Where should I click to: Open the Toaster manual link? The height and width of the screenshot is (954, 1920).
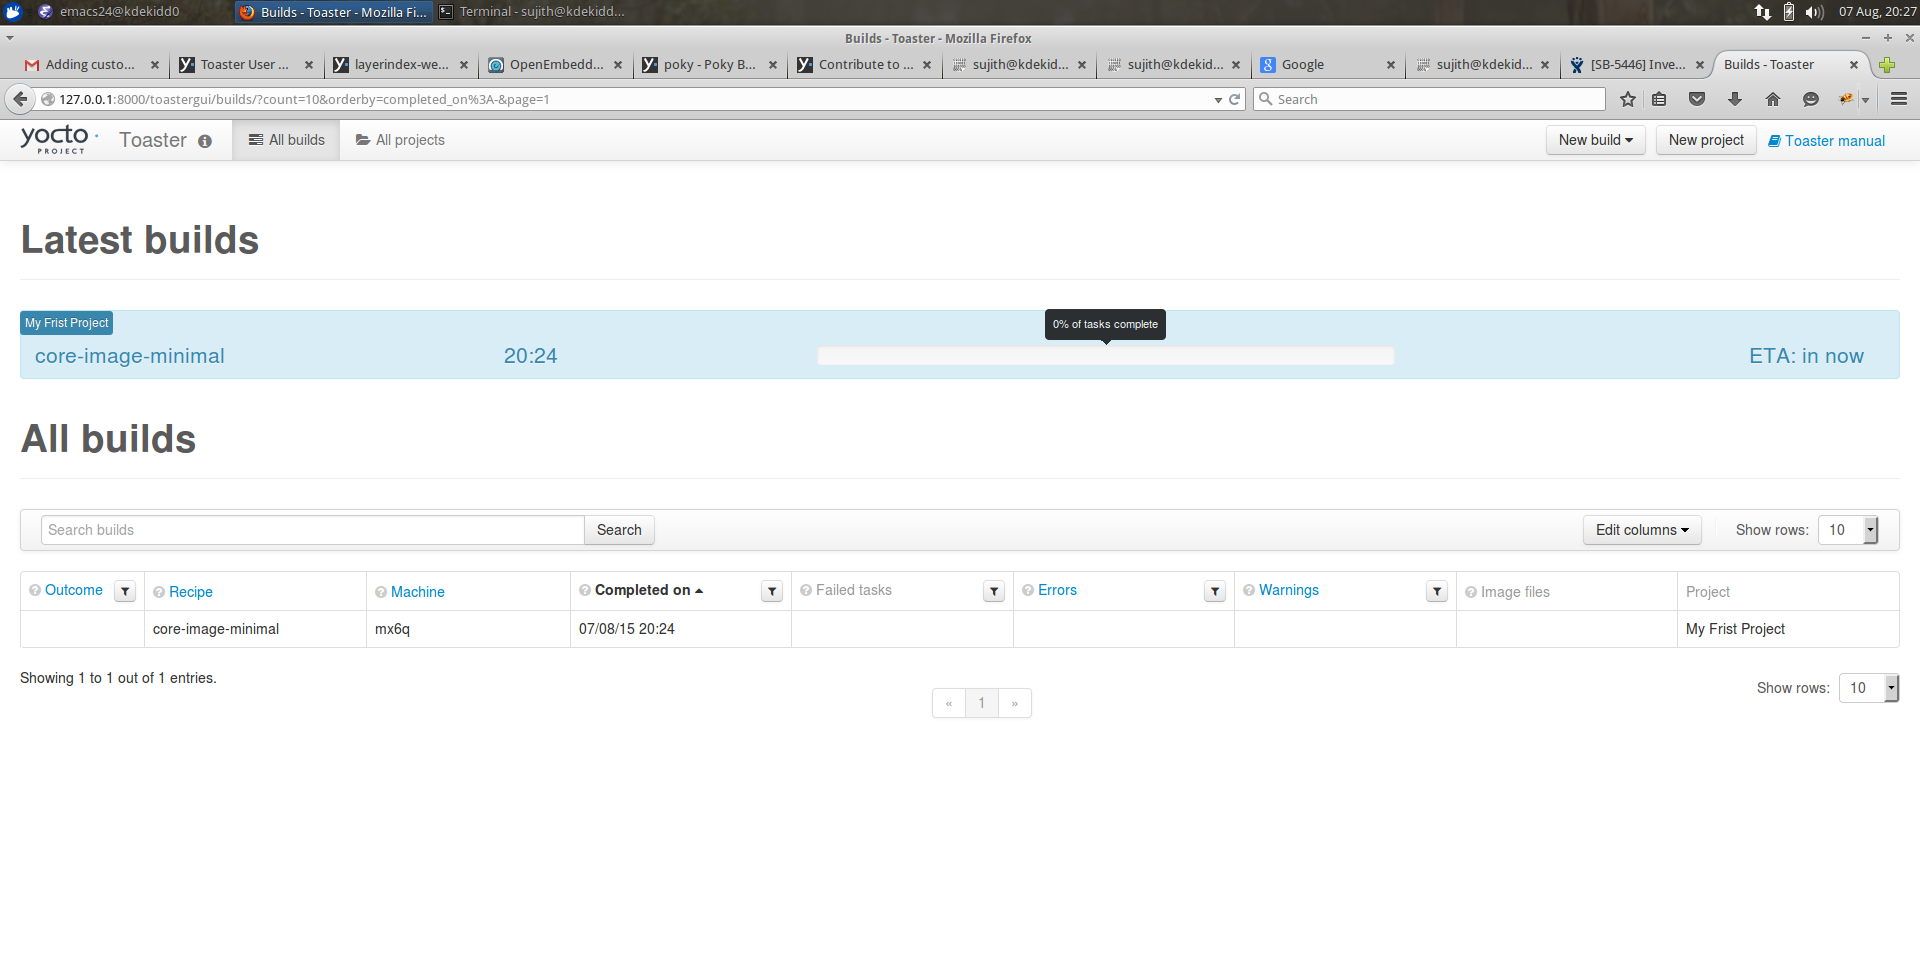tap(1827, 141)
